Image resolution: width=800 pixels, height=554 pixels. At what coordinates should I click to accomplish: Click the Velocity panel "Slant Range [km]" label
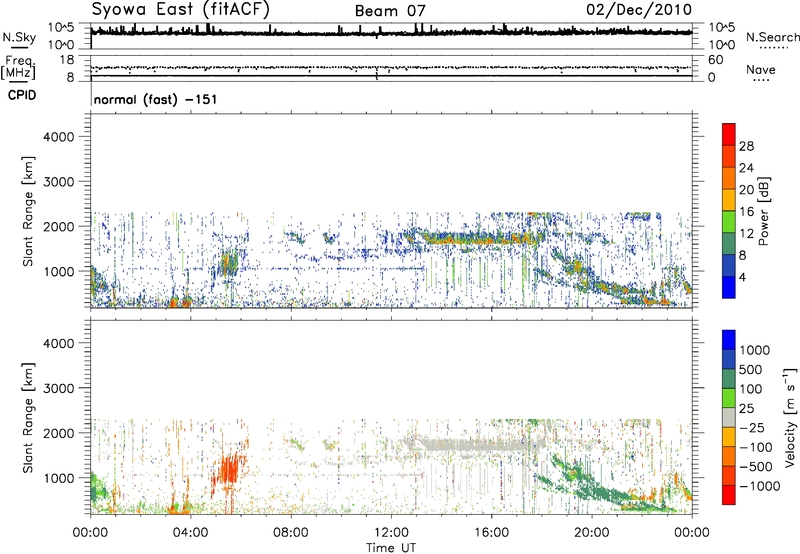point(28,418)
